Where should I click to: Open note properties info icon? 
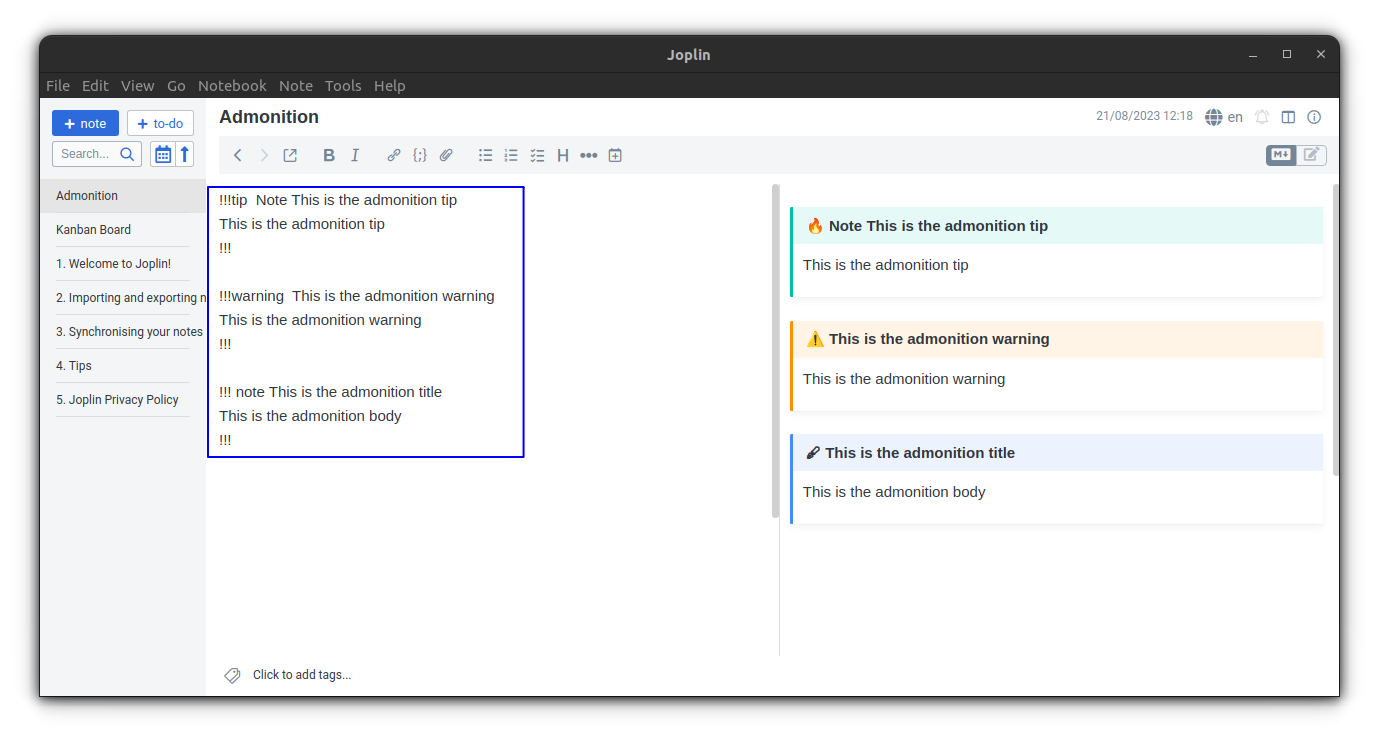(x=1314, y=117)
